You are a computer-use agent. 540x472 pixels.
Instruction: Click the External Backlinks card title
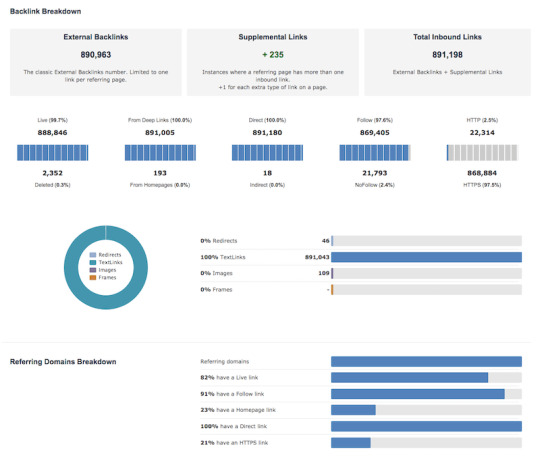click(96, 37)
